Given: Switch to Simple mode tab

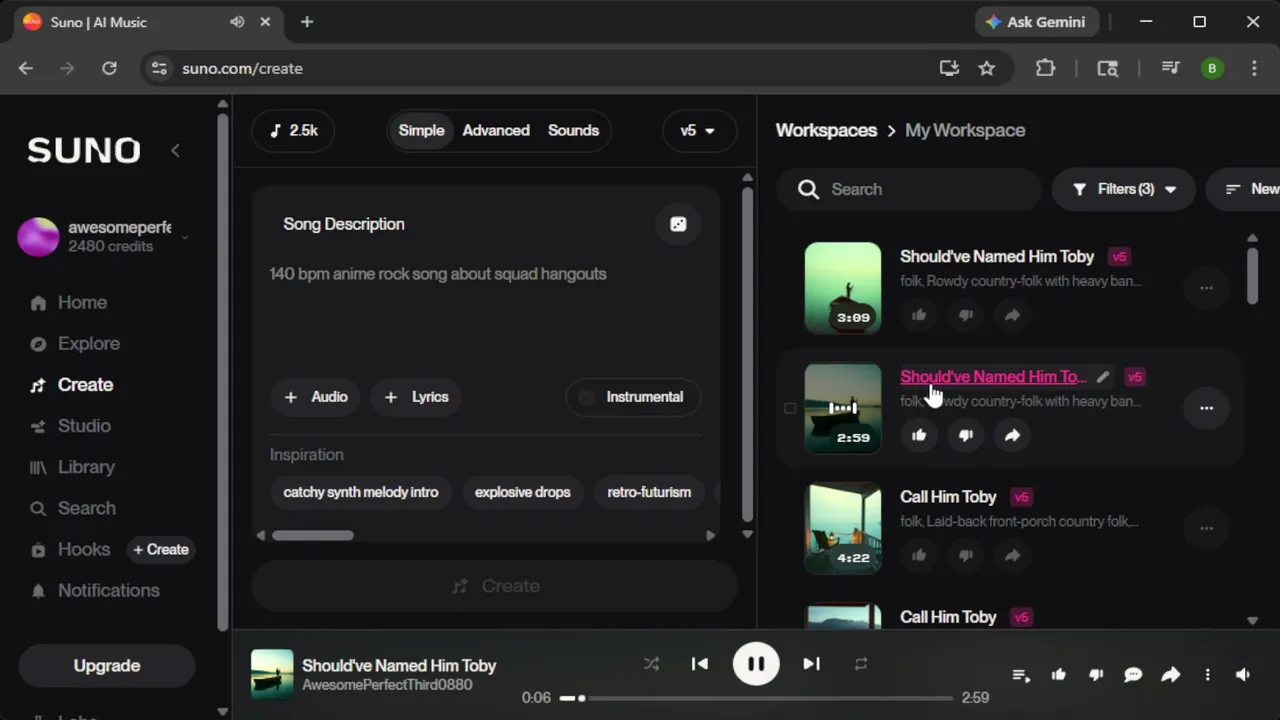Looking at the screenshot, I should 421,131.
